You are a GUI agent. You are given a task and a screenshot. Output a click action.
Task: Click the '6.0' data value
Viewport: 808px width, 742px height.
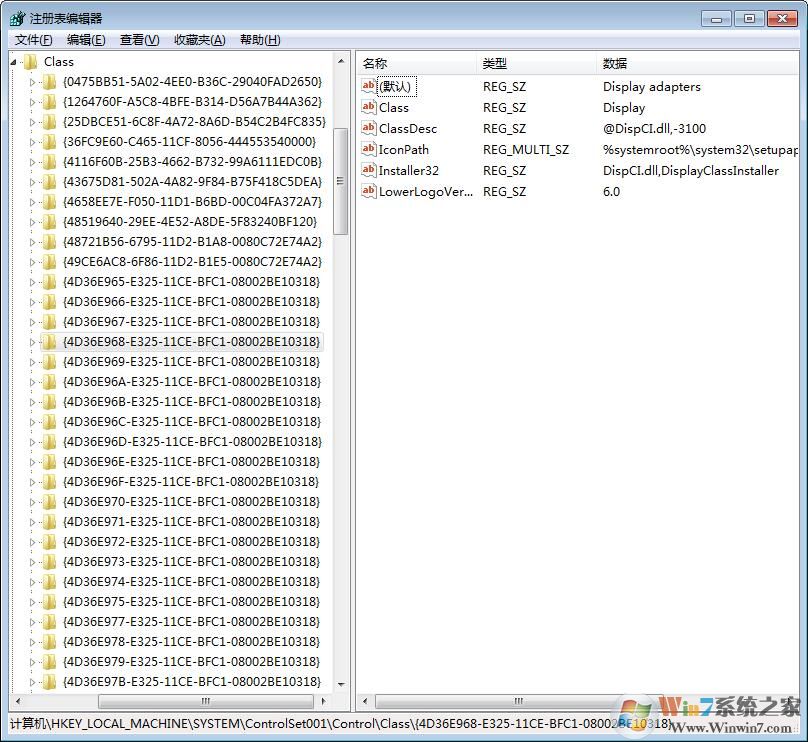[x=612, y=192]
